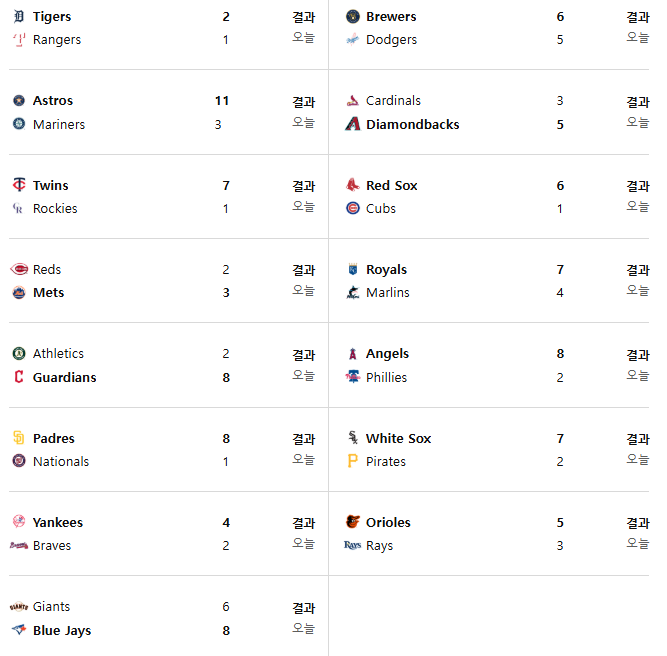Viewport: 667px width, 656px height.
Task: Click the Blue Jays team logo
Action: (x=19, y=629)
